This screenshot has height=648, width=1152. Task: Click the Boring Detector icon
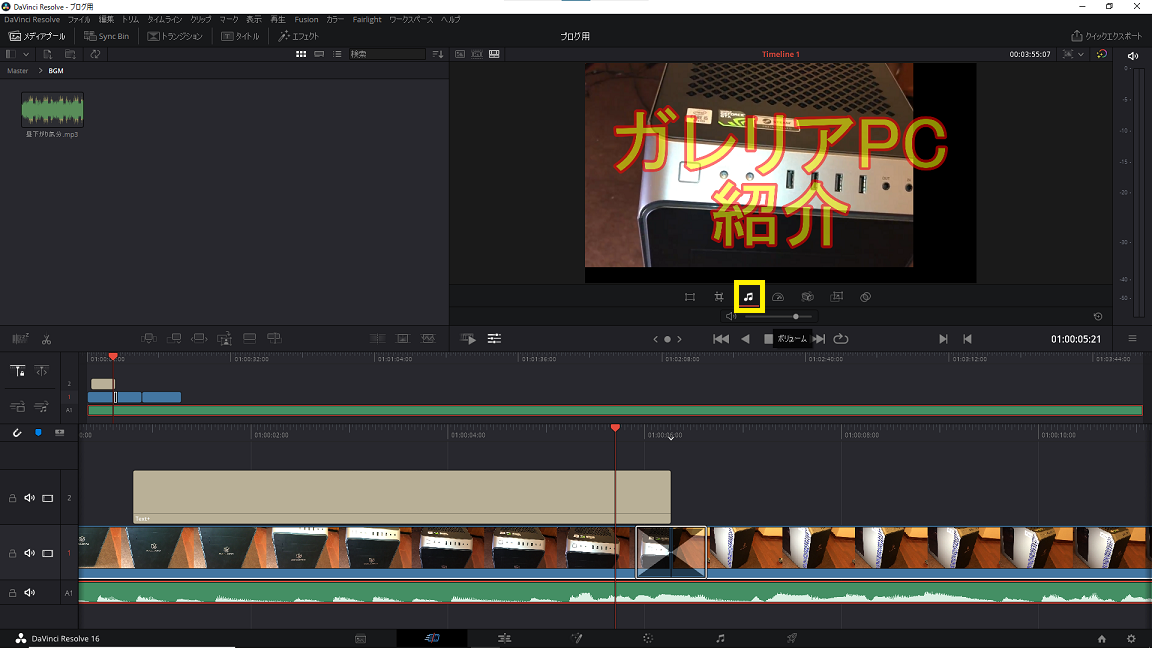point(21,339)
